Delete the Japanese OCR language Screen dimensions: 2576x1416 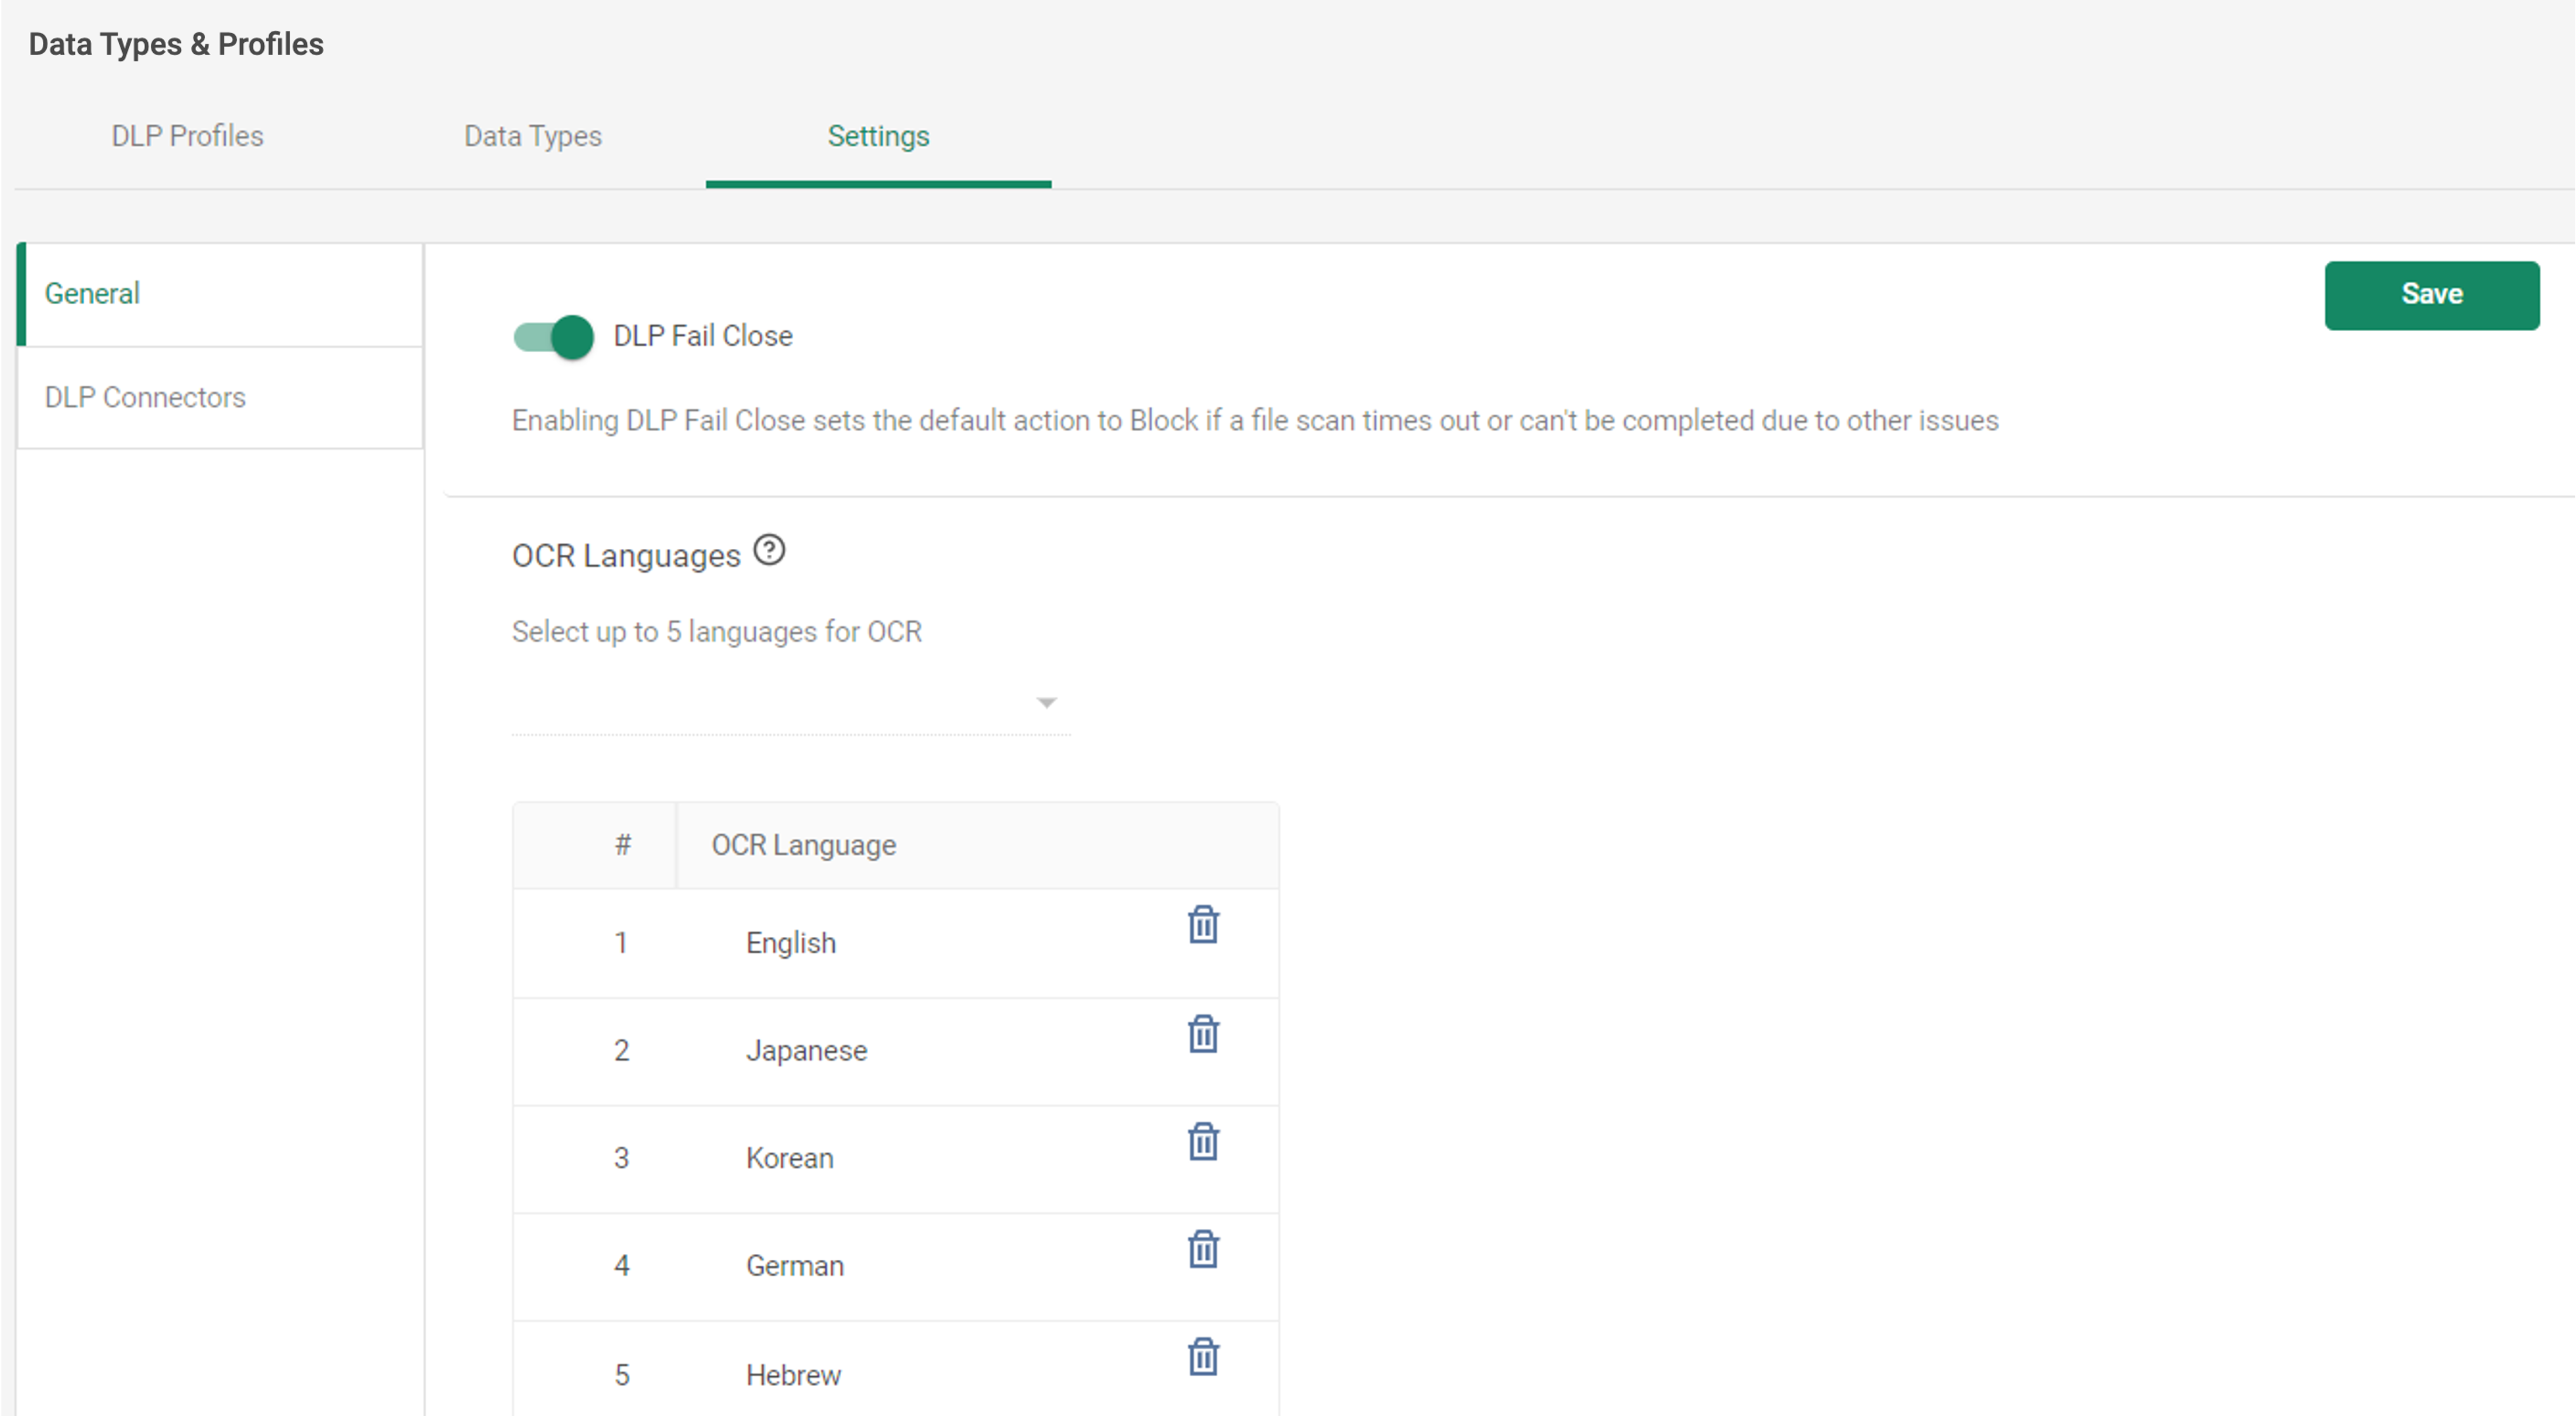[1203, 1034]
